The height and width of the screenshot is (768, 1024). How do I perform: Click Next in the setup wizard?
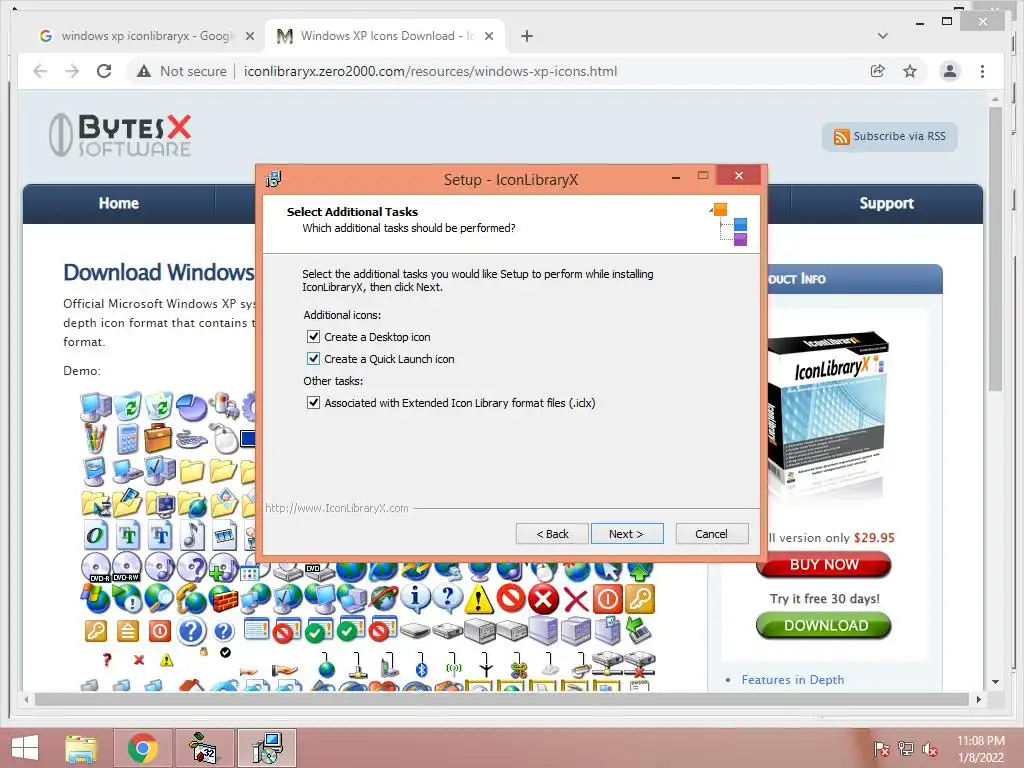[x=627, y=534]
